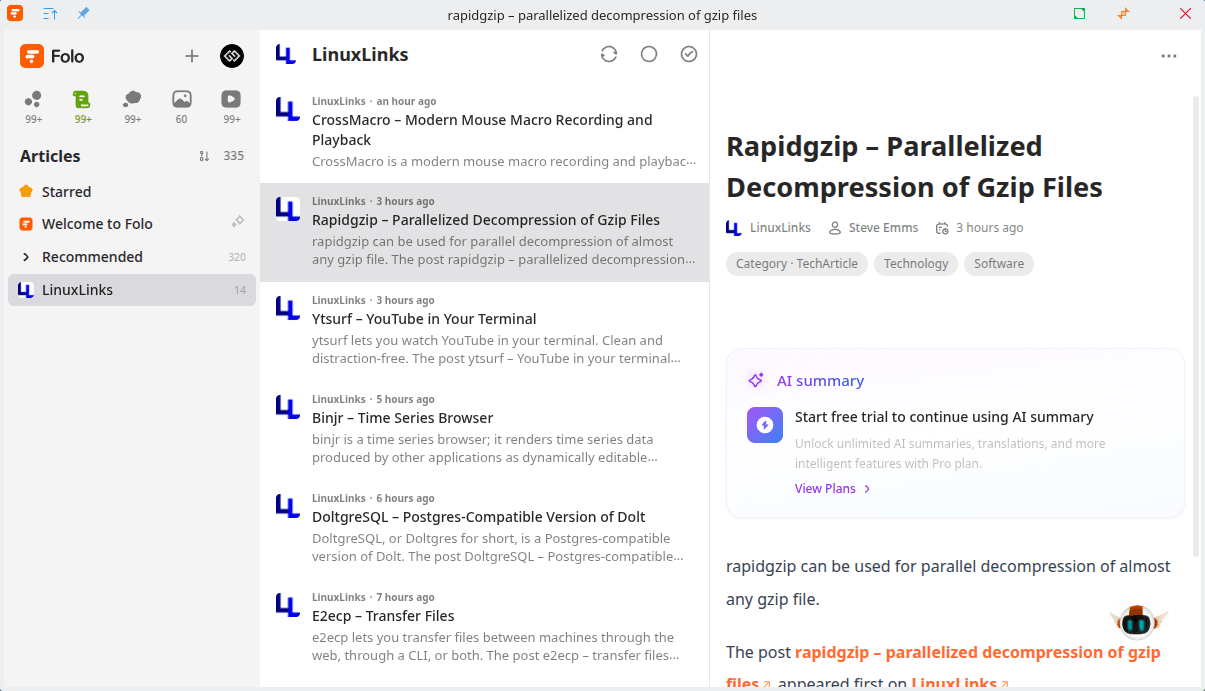Open the article three-dot more menu
Image resolution: width=1205 pixels, height=691 pixels.
pyautogui.click(x=1168, y=56)
